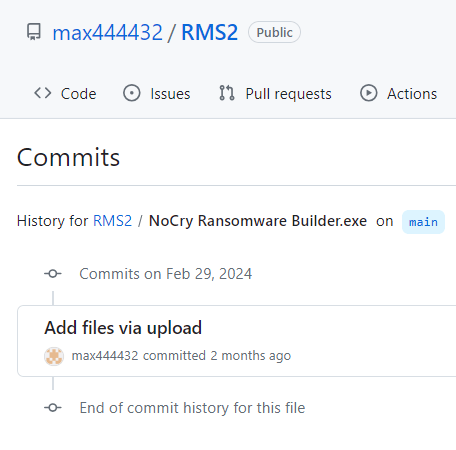Select 'End of commit history for this file' text
This screenshot has width=456, height=450.
192,408
